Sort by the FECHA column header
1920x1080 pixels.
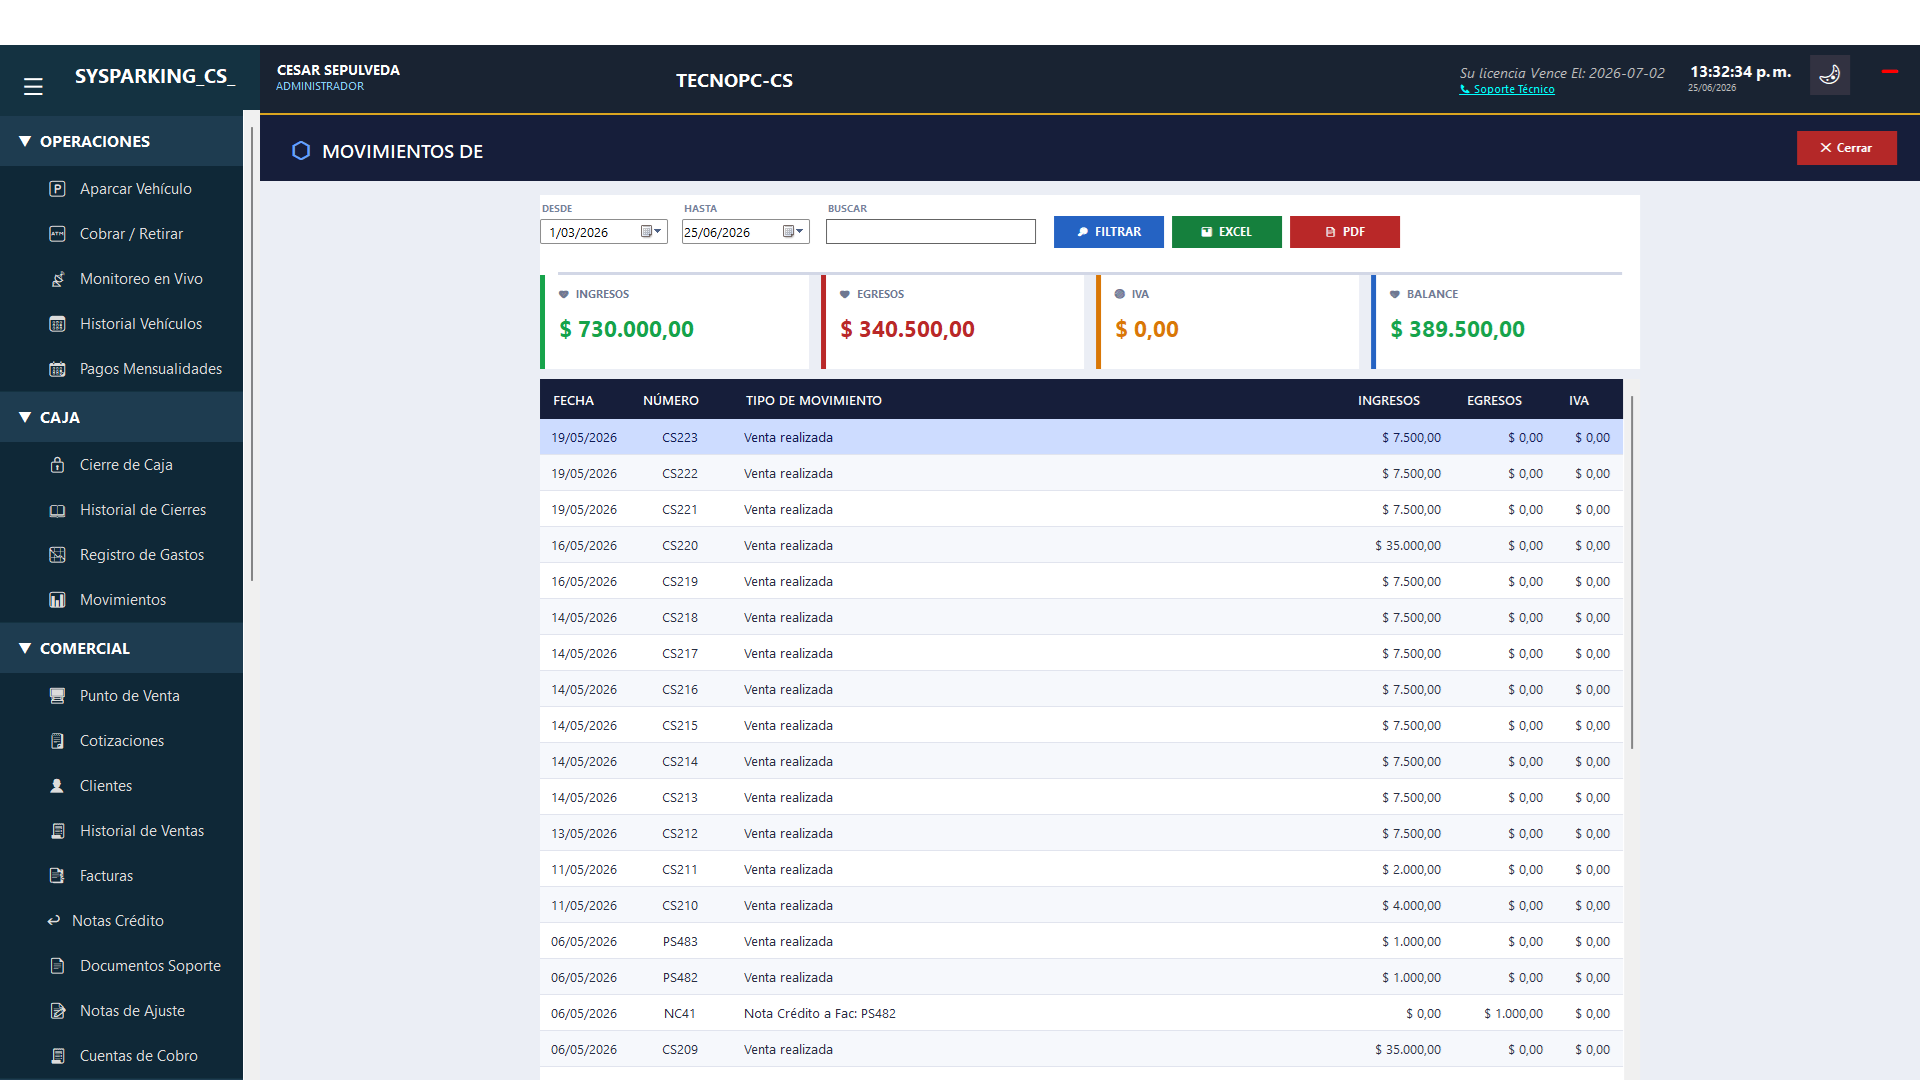click(573, 400)
